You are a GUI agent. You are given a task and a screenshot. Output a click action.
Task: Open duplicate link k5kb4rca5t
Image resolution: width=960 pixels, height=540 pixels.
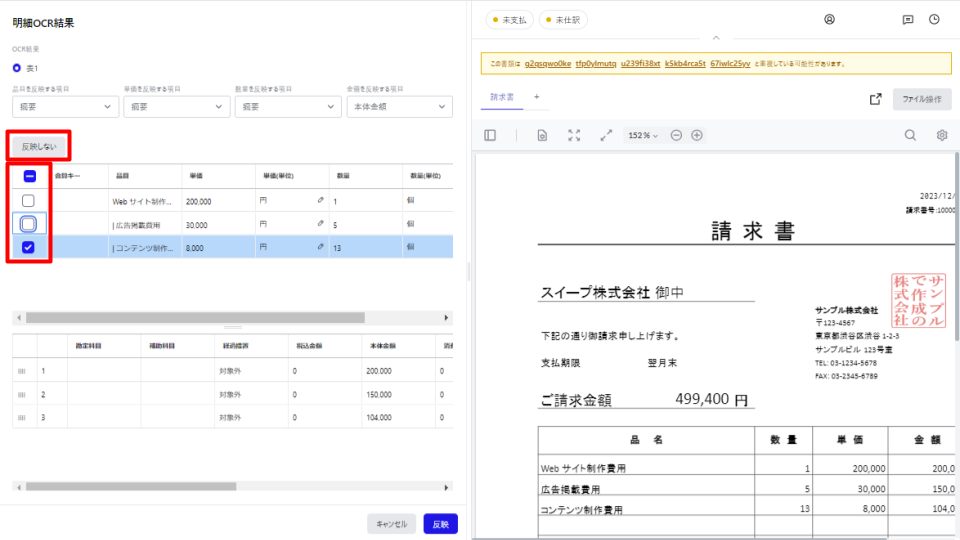[685, 64]
